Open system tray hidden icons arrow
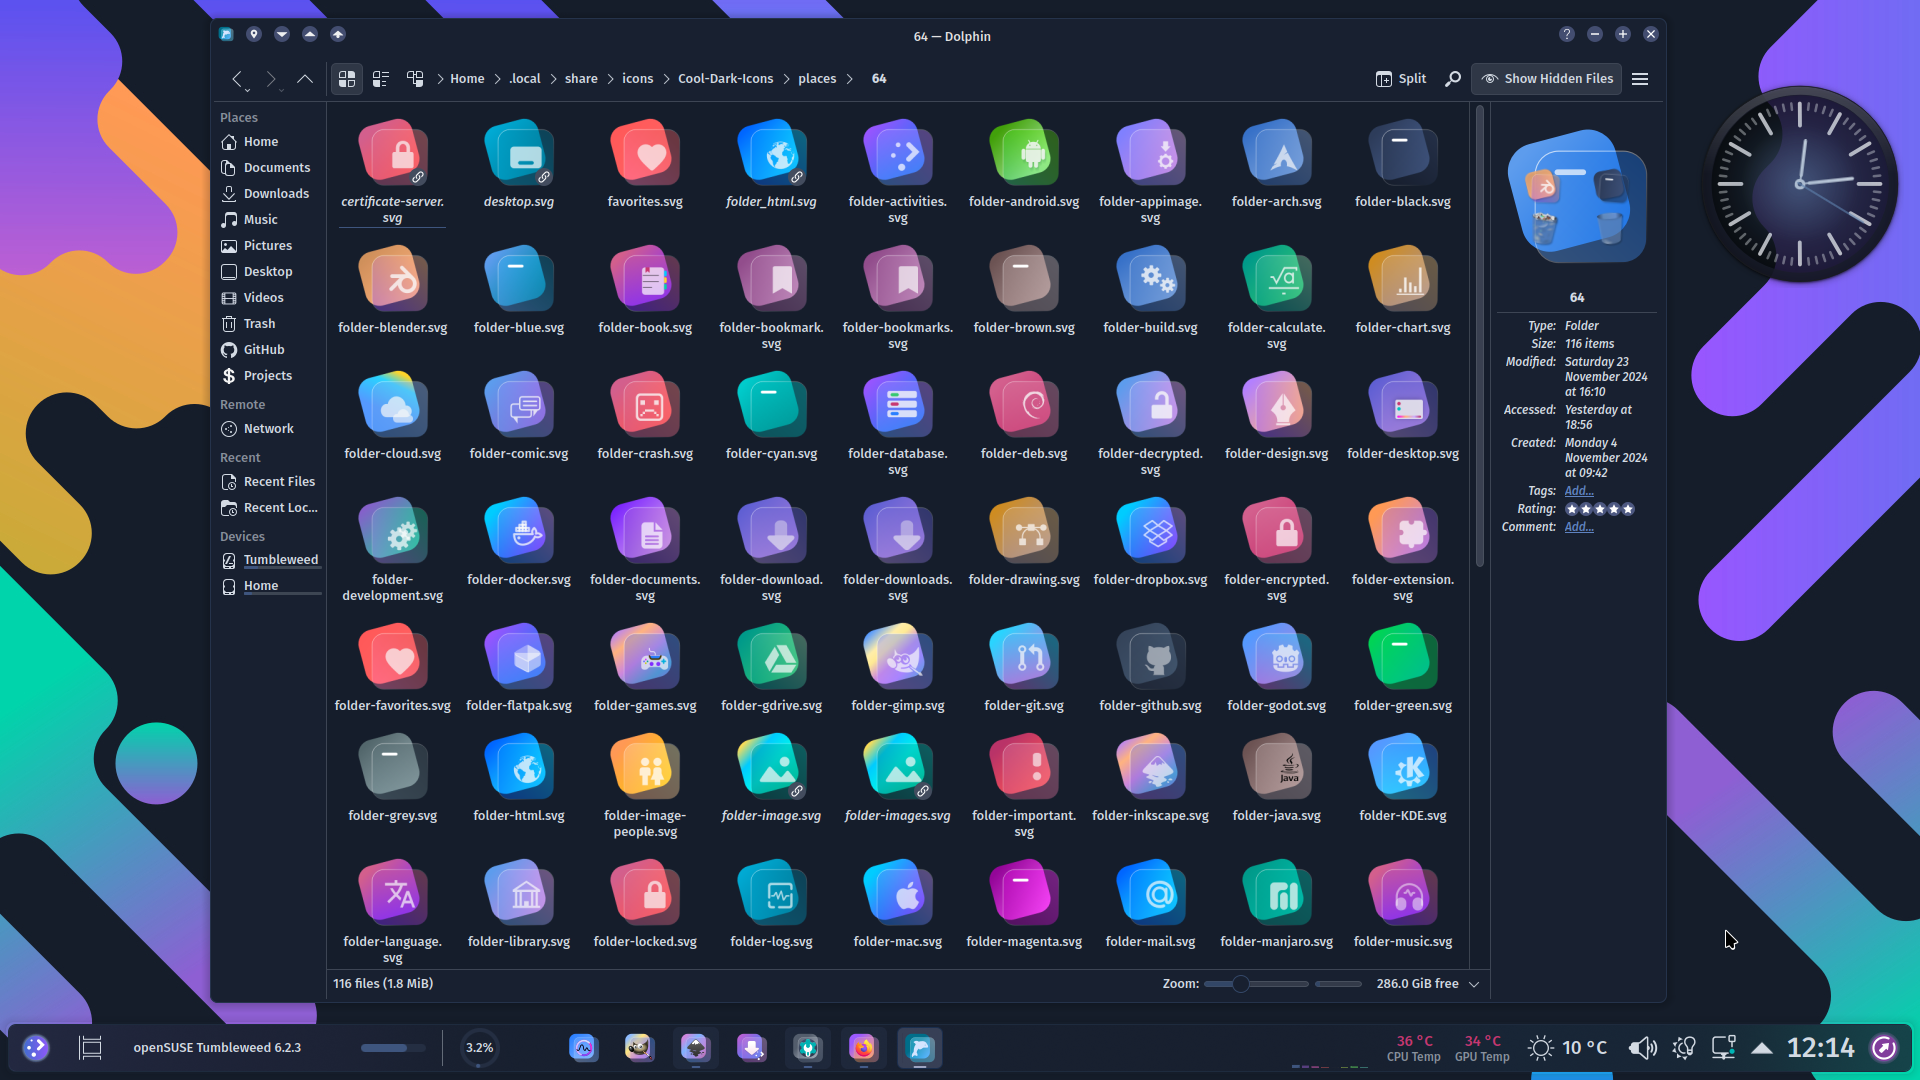 pos(1762,1048)
